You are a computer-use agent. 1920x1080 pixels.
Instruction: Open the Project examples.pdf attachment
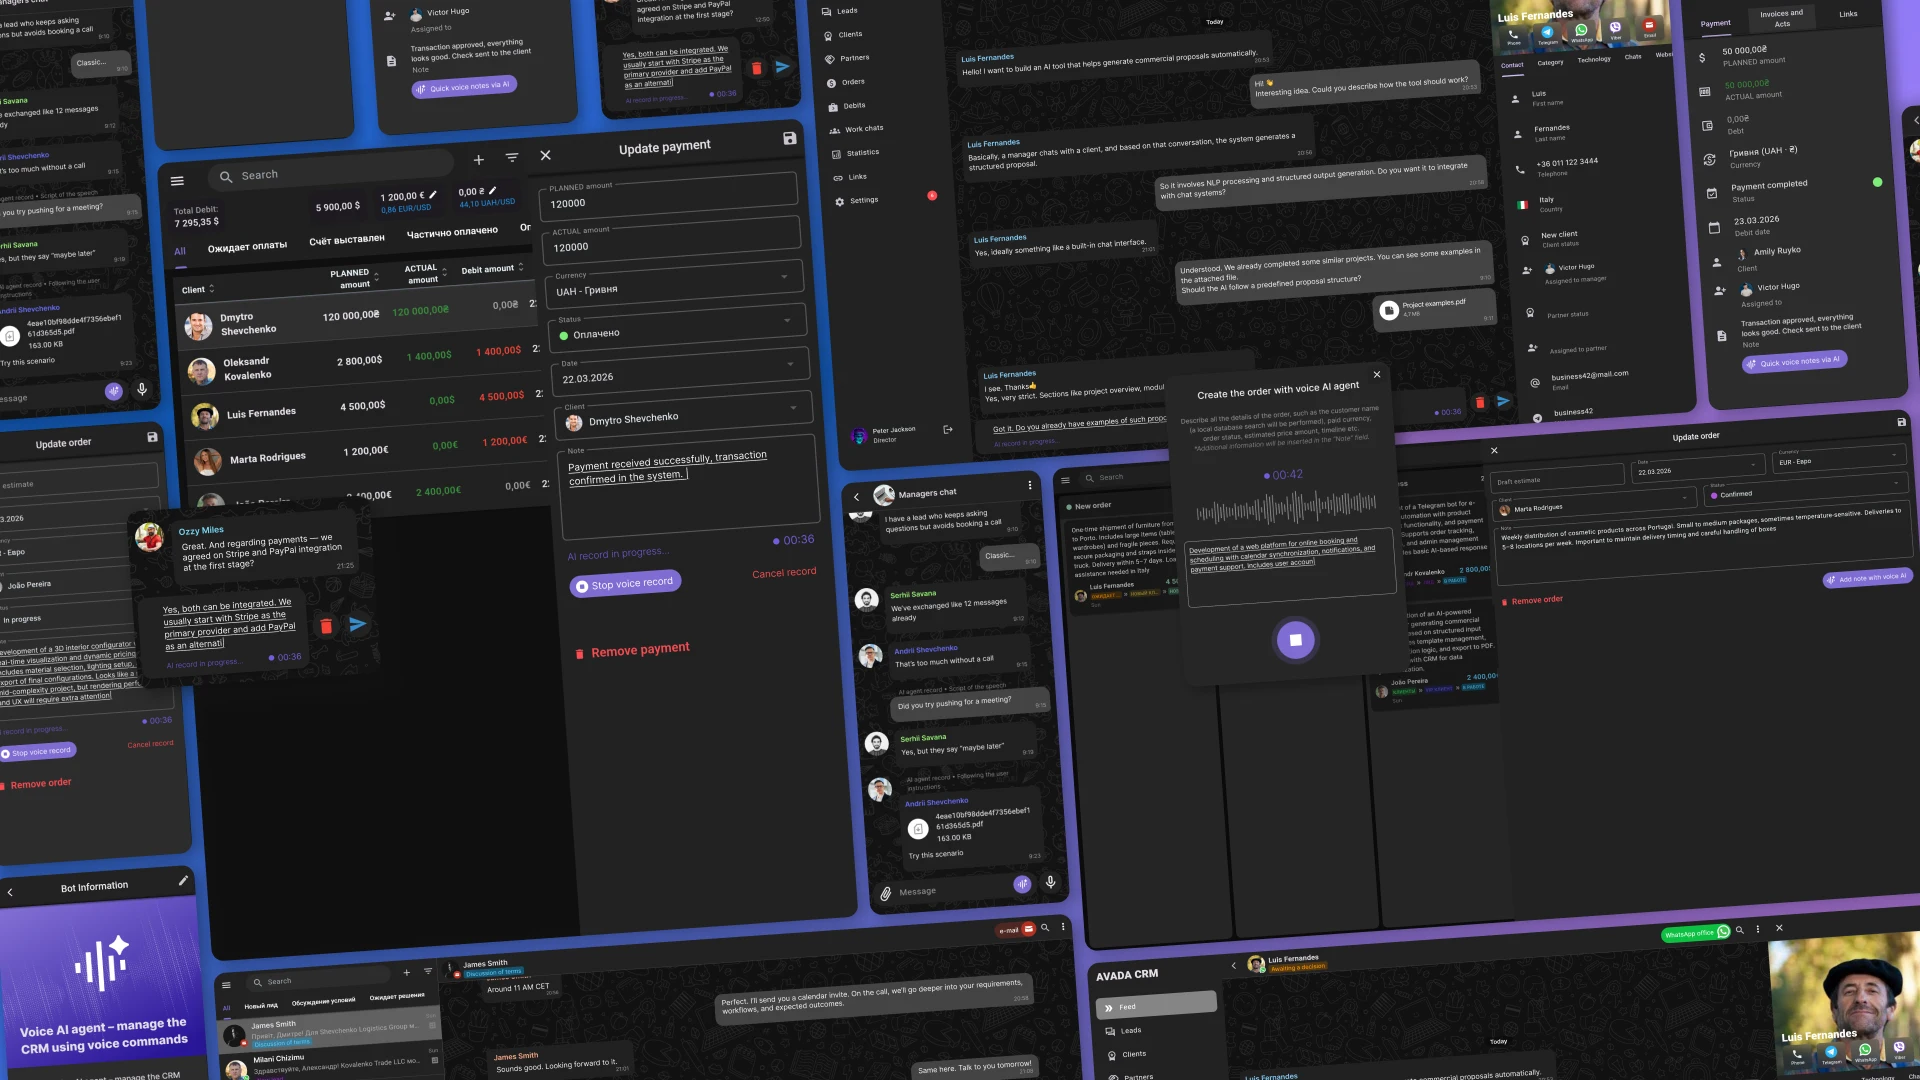click(x=1434, y=308)
